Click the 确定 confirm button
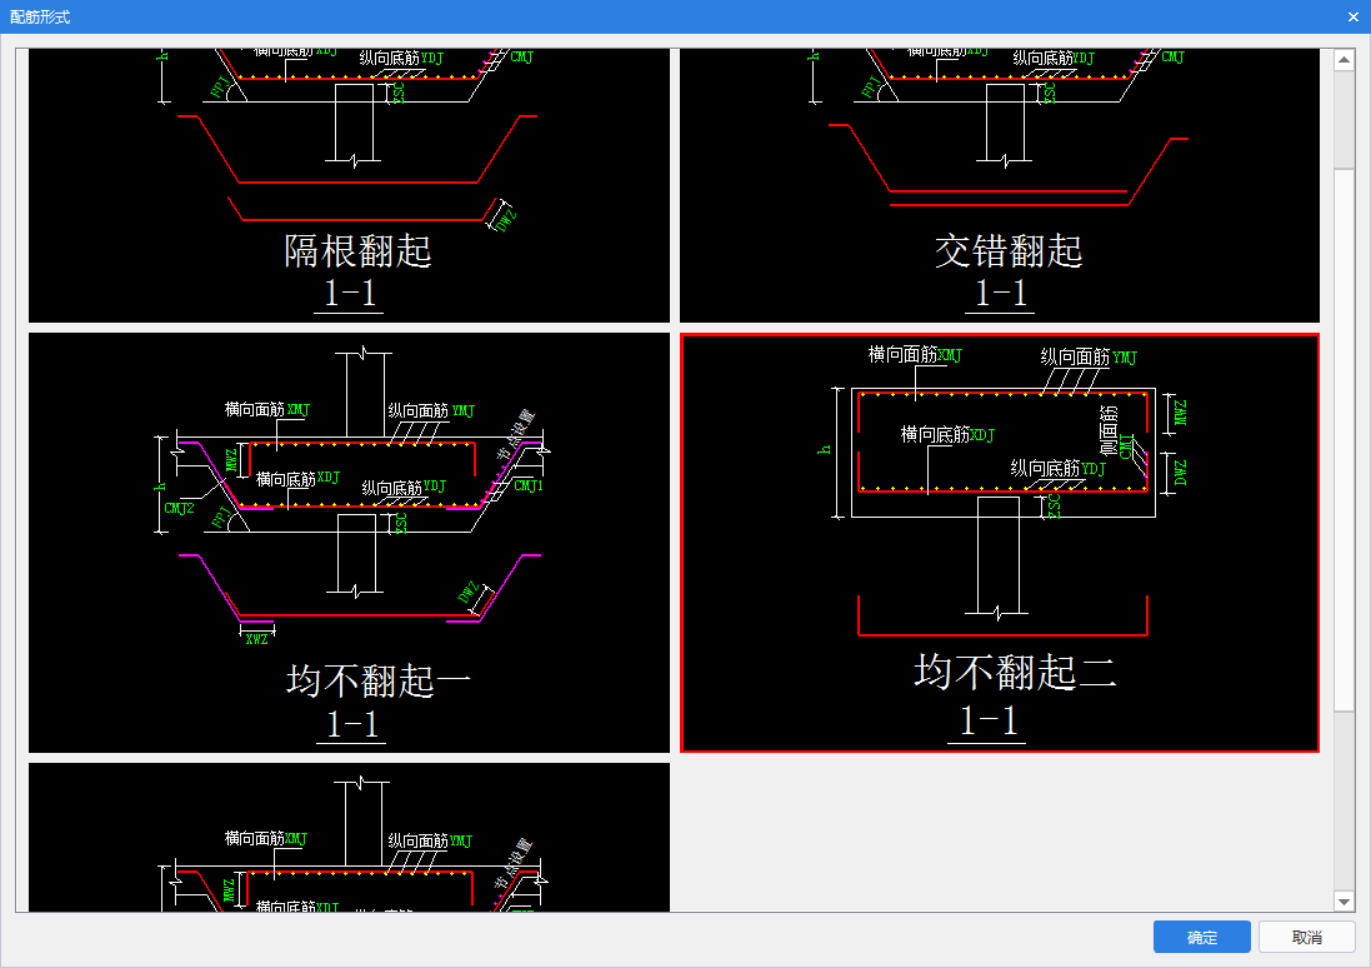The image size is (1371, 968). (x=1202, y=937)
